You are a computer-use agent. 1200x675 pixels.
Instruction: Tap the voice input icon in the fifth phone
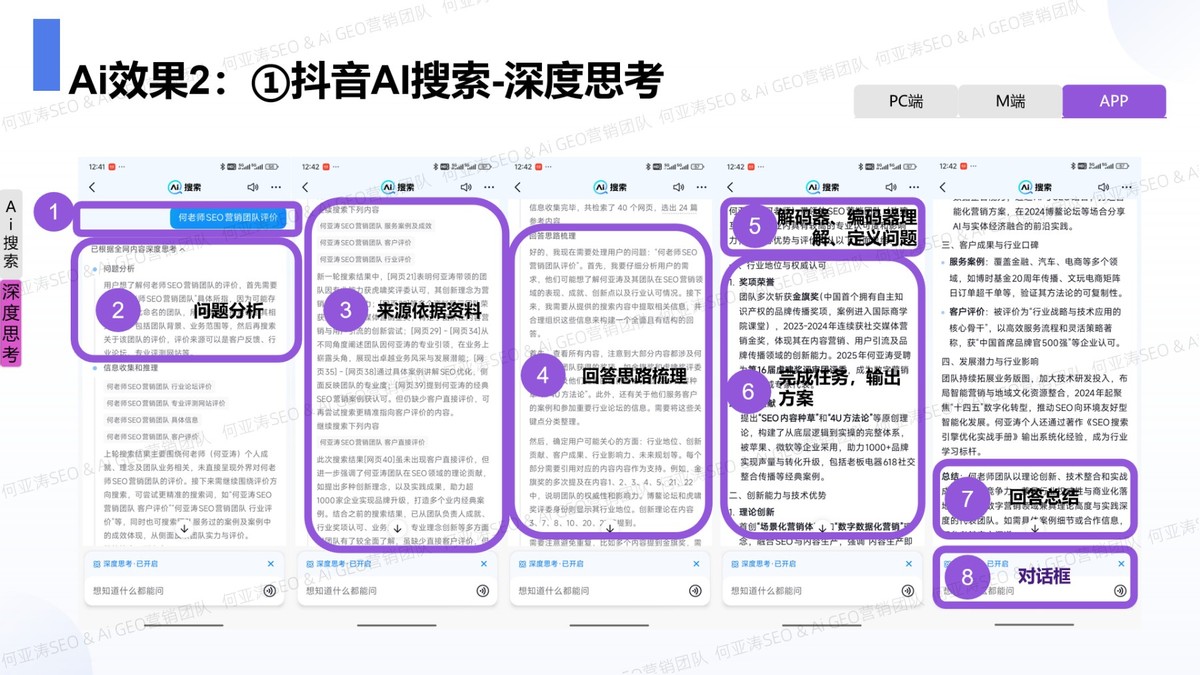[1122, 591]
